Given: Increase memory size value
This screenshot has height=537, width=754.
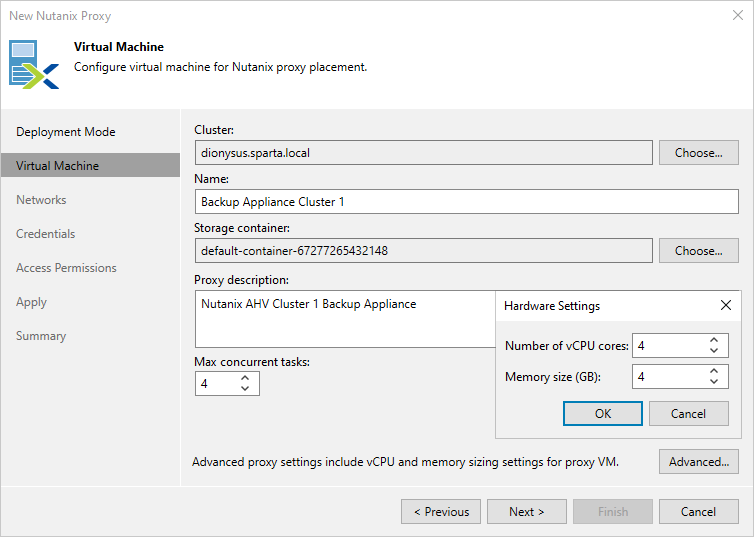Looking at the screenshot, I should [713, 371].
